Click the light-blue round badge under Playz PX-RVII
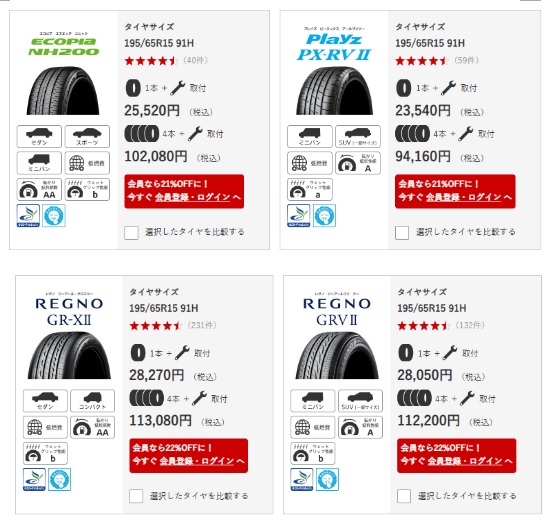Image resolution: width=553 pixels, height=525 pixels. point(324,215)
